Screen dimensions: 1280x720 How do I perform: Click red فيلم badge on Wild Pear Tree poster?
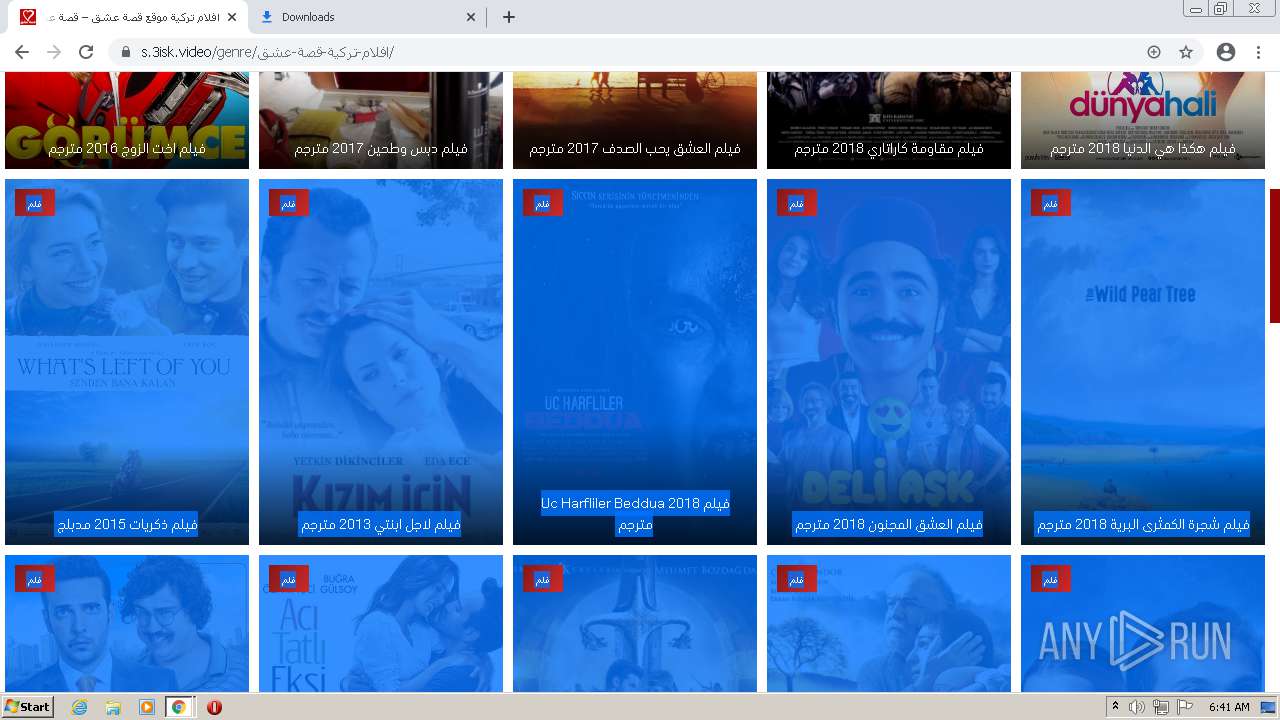pos(1051,203)
